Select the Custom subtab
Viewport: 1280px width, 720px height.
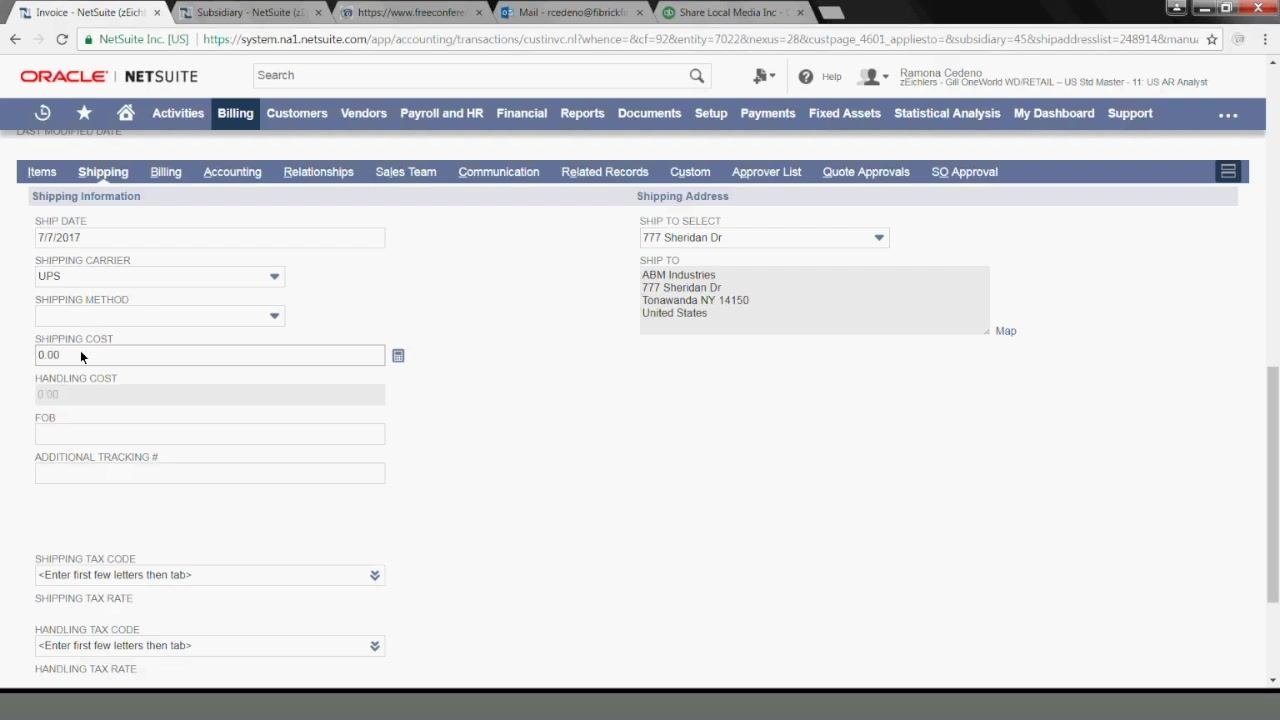(690, 172)
